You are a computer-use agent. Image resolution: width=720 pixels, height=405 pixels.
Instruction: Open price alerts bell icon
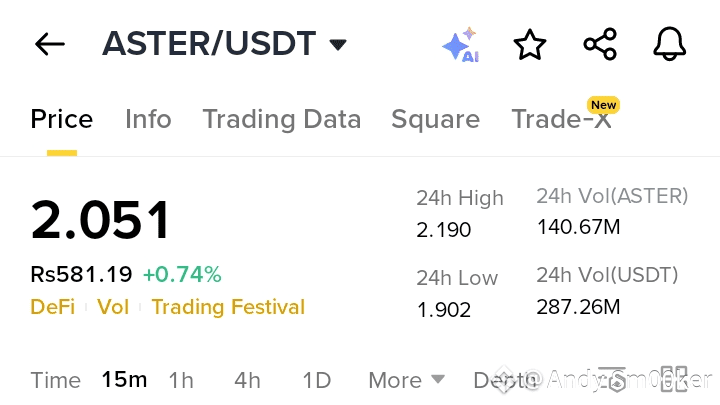click(670, 44)
